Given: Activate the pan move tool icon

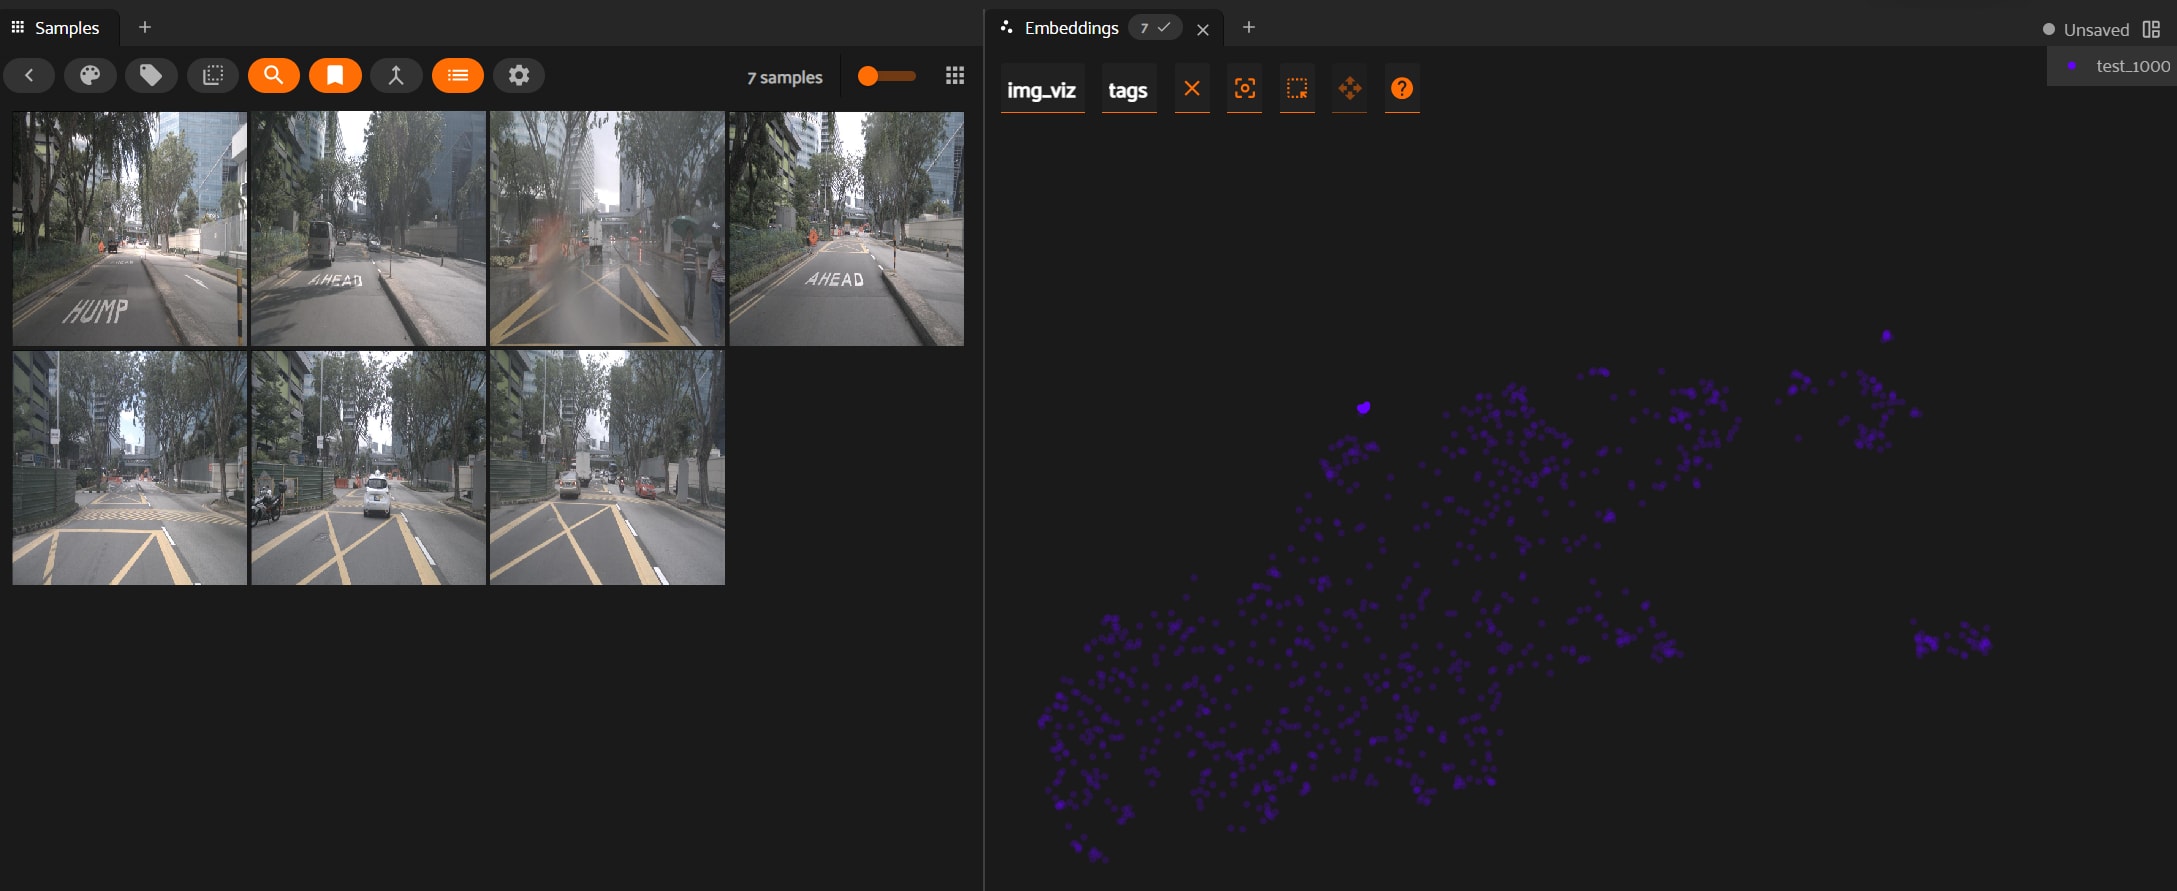Looking at the screenshot, I should pyautogui.click(x=1350, y=88).
